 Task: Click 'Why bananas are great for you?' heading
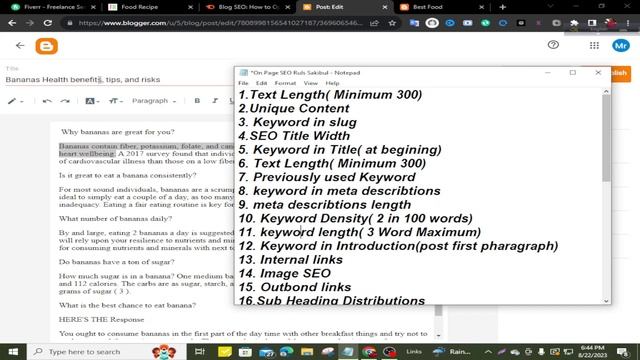point(118,132)
